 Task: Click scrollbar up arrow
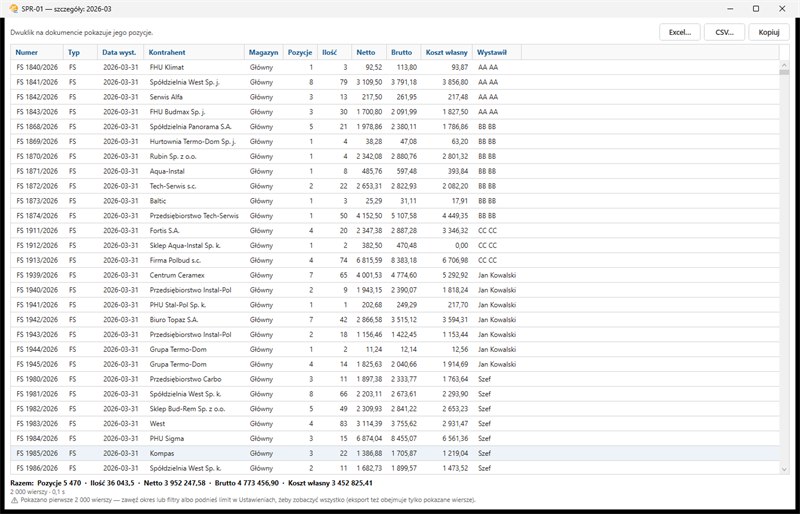(784, 64)
